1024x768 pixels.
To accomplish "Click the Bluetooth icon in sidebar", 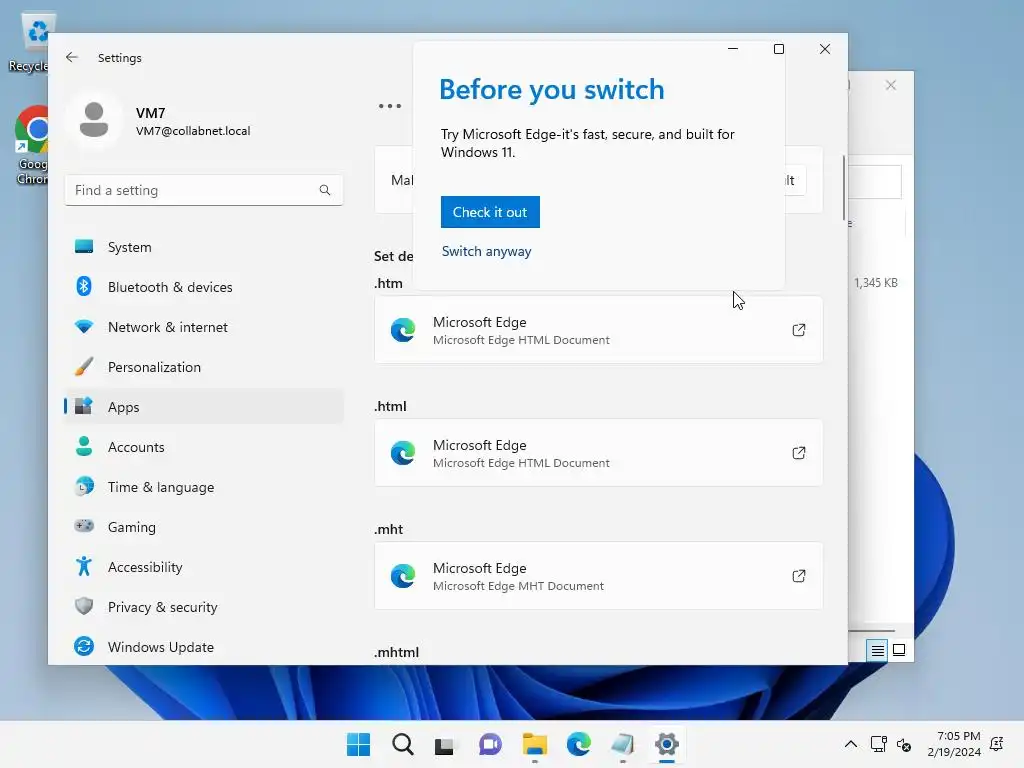I will [x=84, y=286].
